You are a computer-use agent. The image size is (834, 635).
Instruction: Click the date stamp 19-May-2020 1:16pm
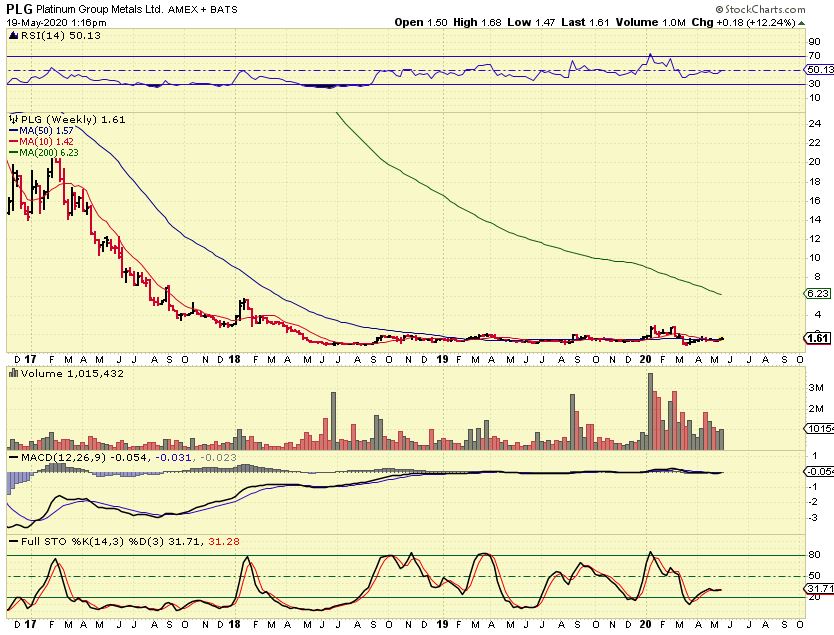click(56, 23)
